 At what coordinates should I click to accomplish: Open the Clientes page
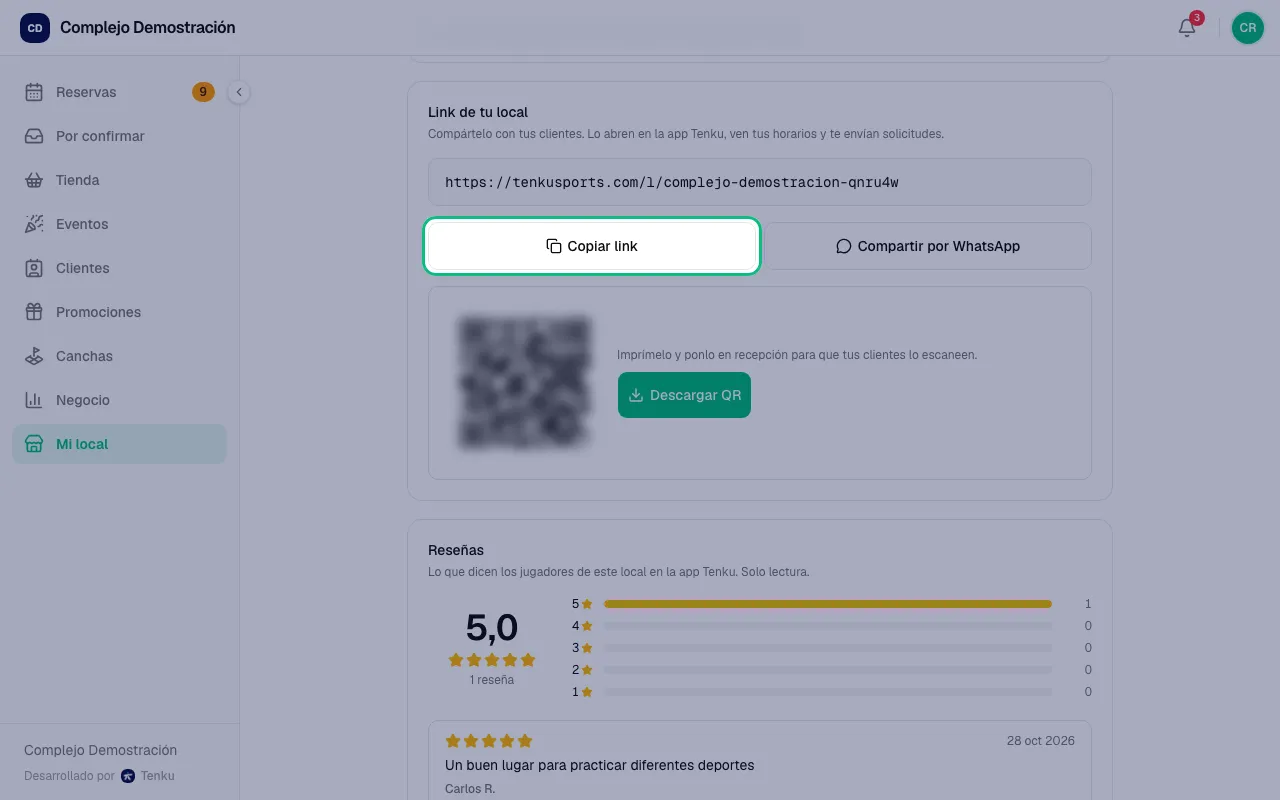pos(120,268)
